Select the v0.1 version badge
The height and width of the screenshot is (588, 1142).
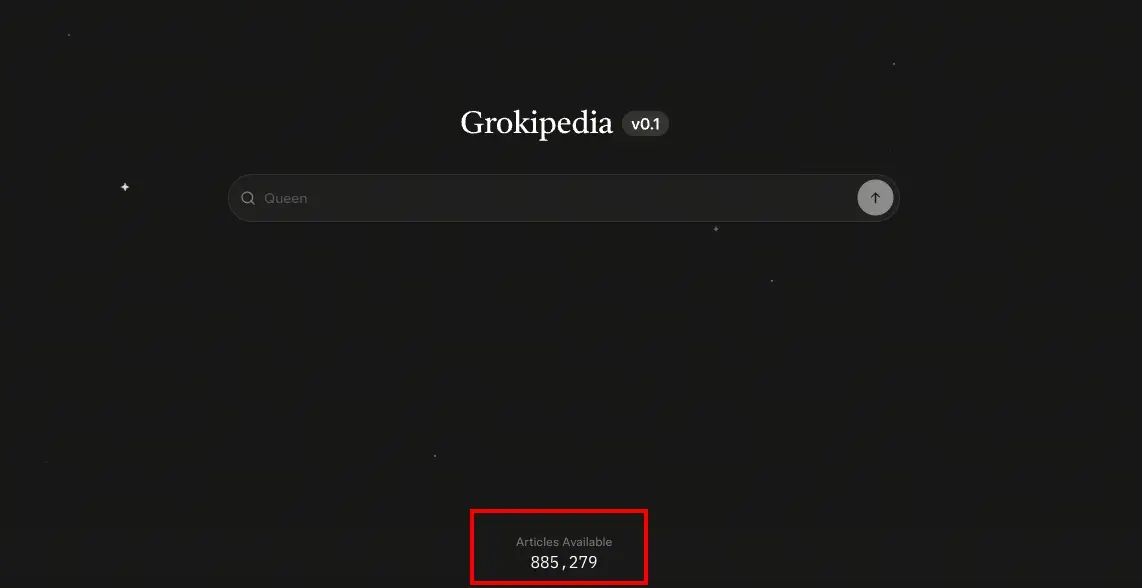(645, 124)
